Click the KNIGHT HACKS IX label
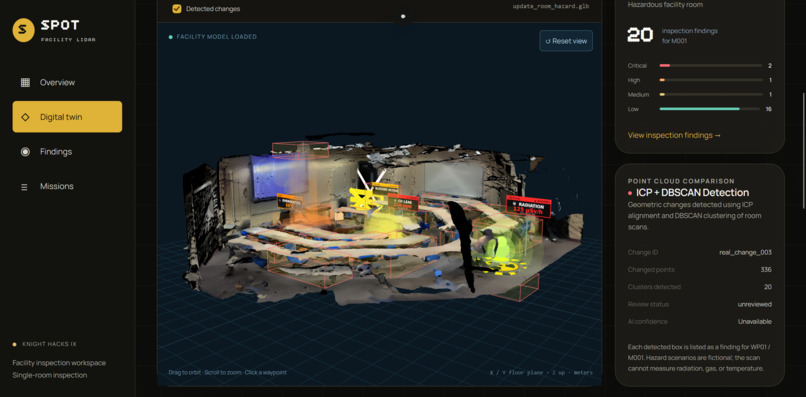Viewport: 806px width, 397px height. [x=49, y=344]
